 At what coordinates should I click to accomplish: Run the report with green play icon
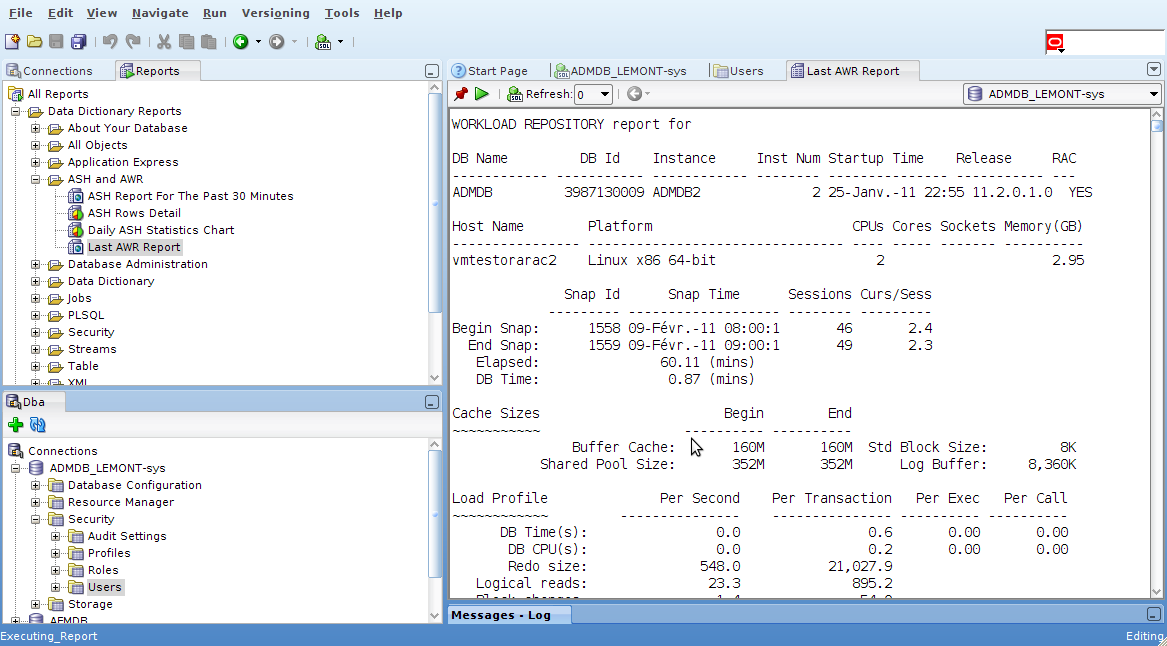pos(482,94)
